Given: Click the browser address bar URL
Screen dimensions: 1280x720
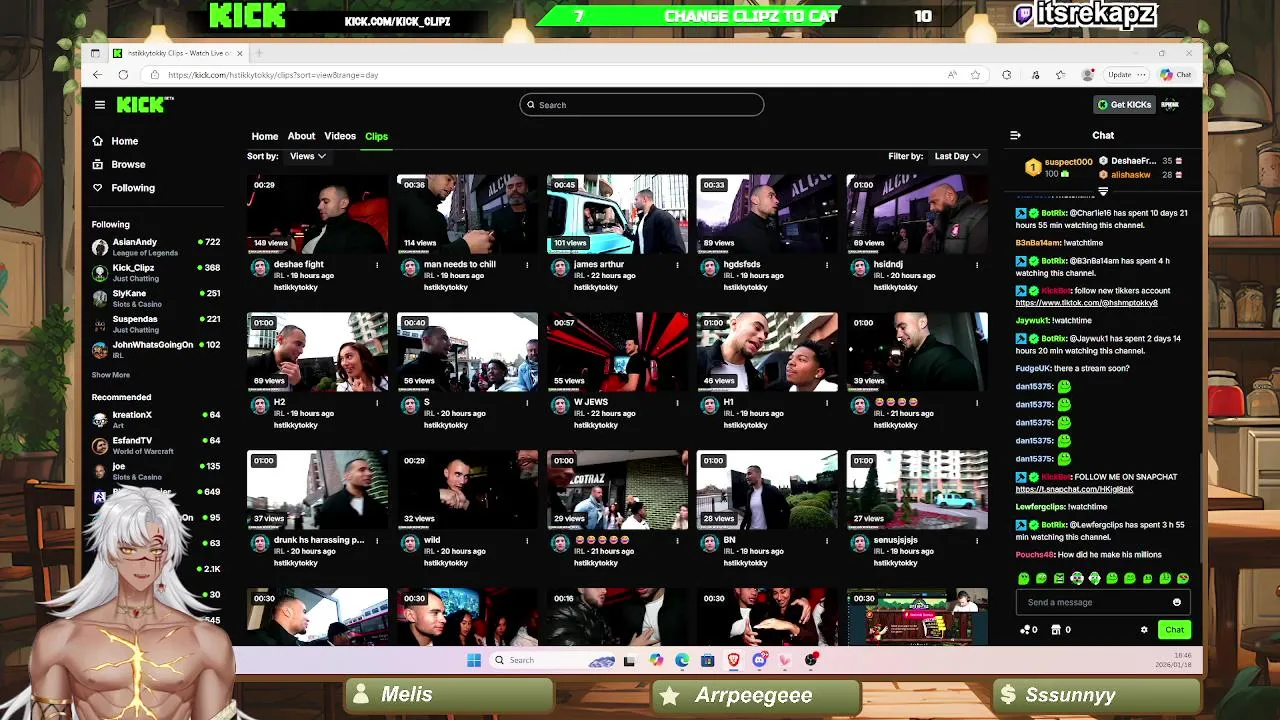Looking at the screenshot, I should tap(273, 75).
